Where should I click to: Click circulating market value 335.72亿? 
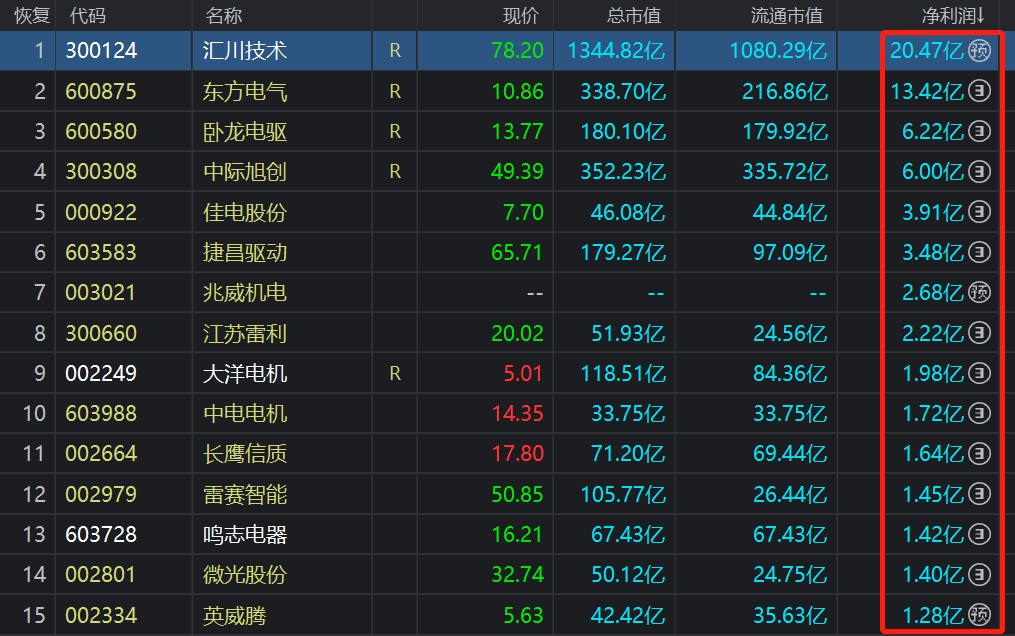[785, 171]
